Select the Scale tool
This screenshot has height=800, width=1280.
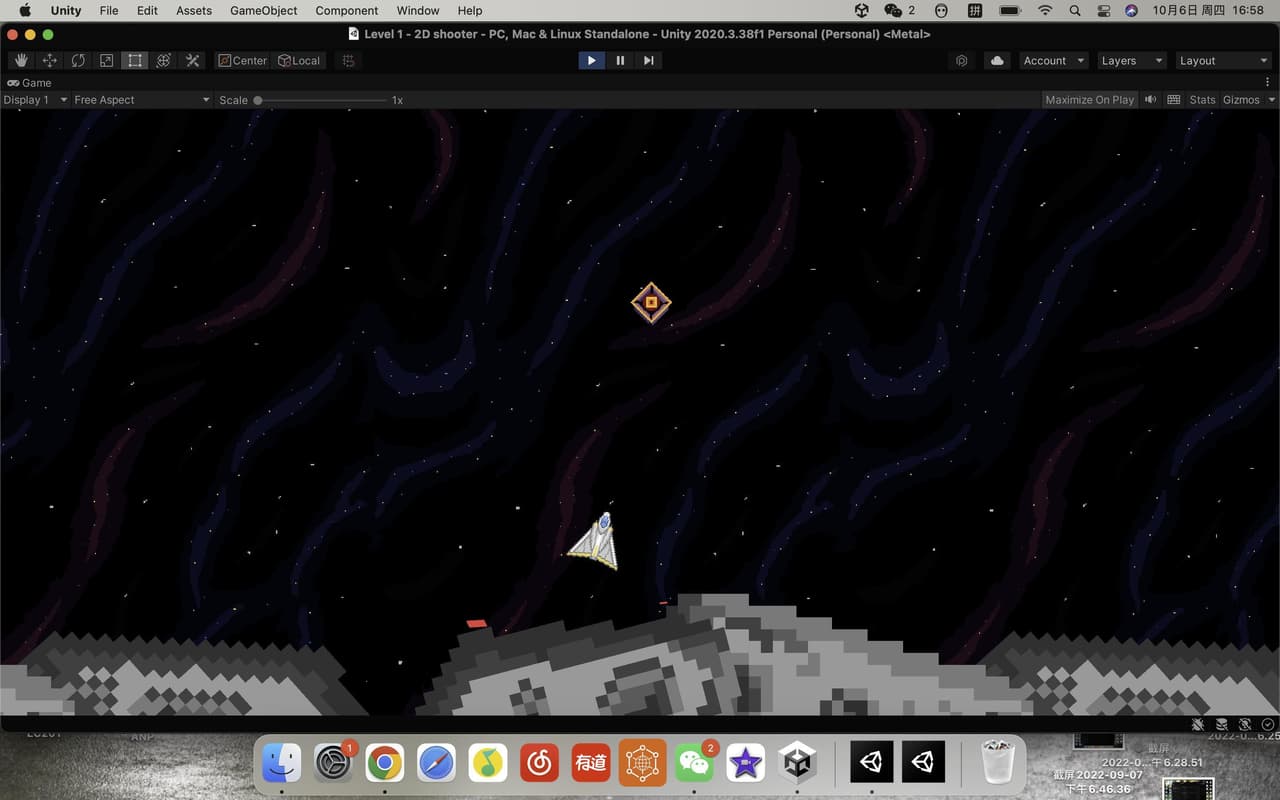coord(106,61)
